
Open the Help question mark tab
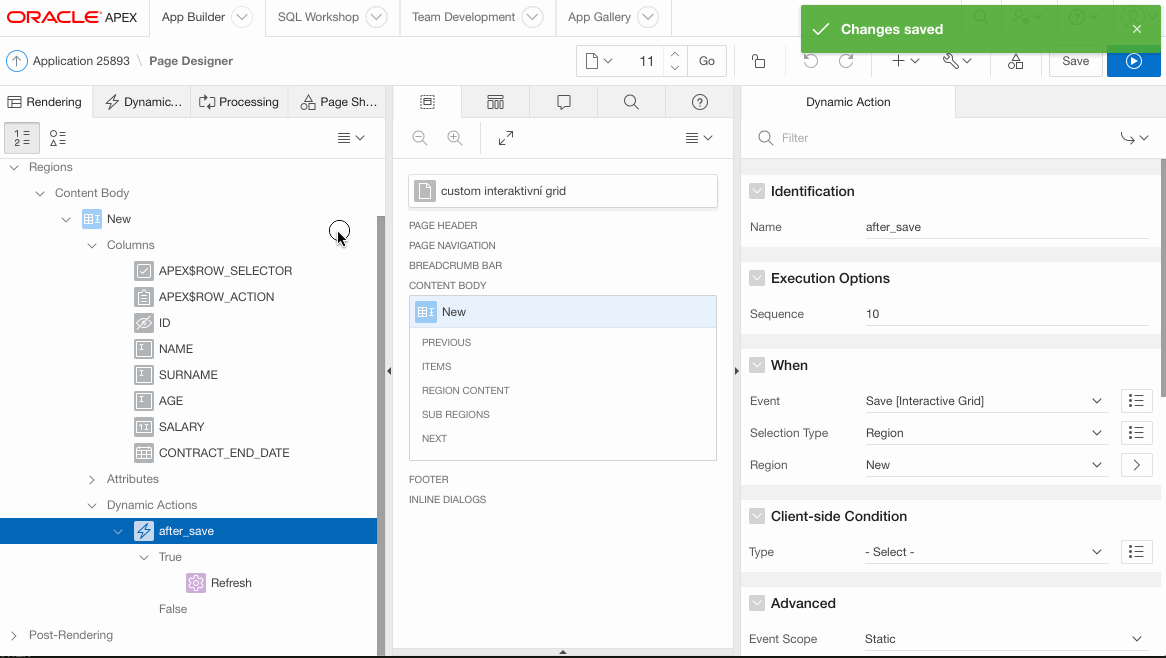(700, 102)
